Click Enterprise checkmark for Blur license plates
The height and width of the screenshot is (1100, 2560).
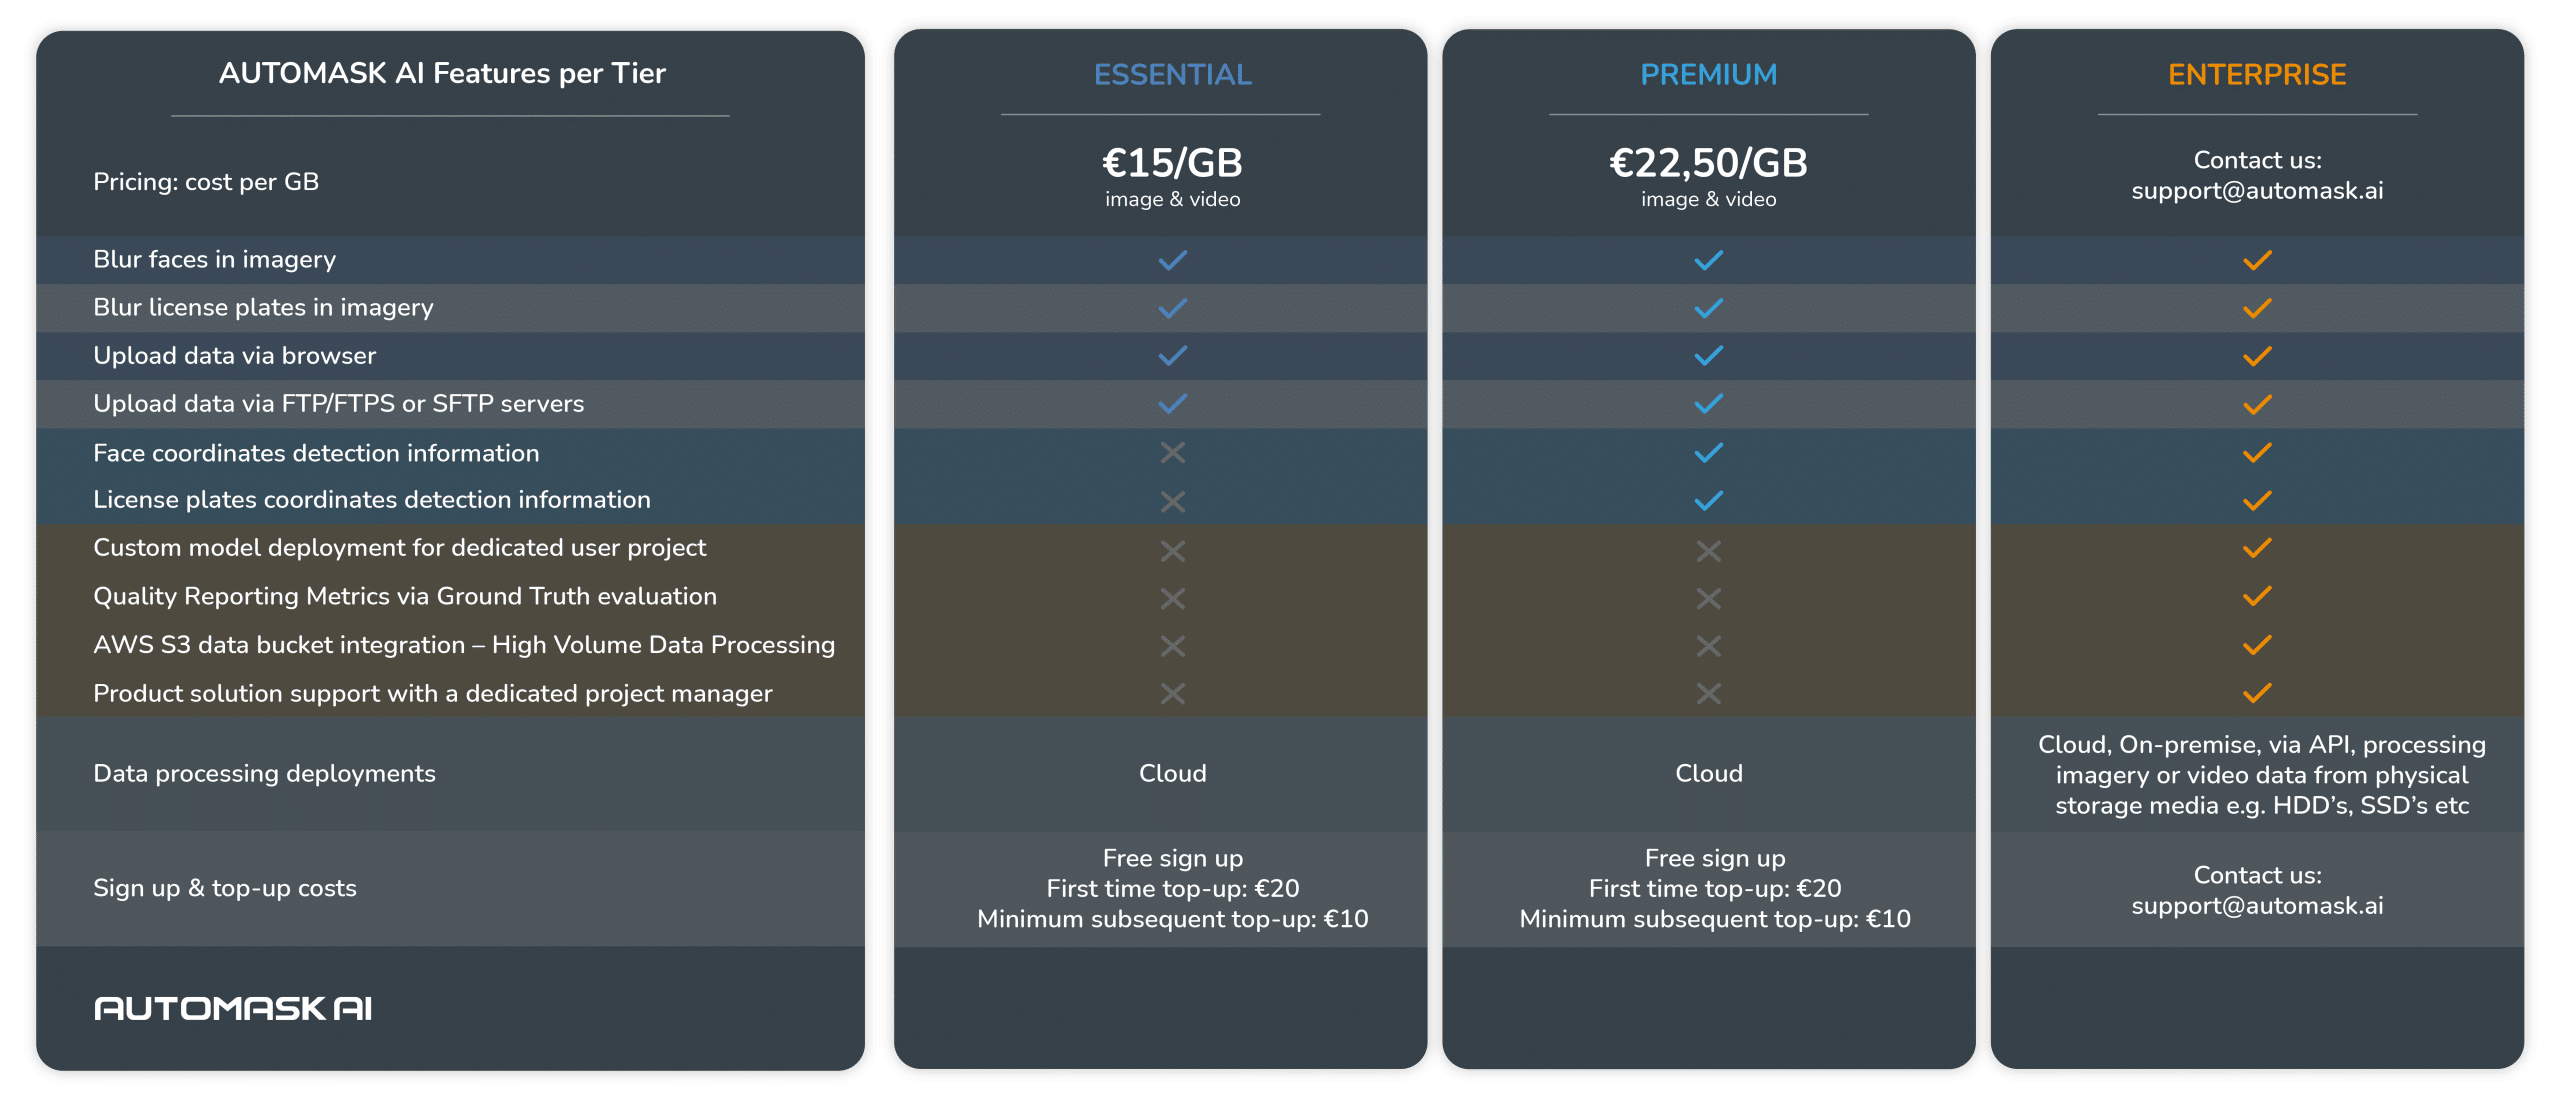(x=2256, y=308)
